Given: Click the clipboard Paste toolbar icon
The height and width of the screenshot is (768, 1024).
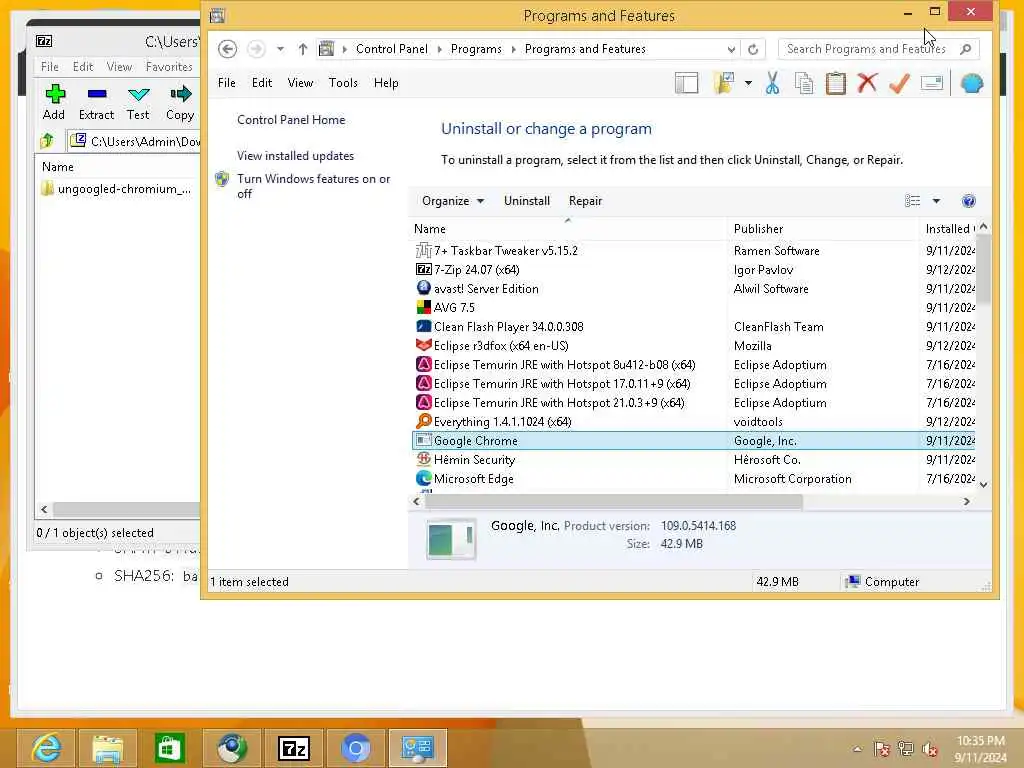Looking at the screenshot, I should coord(835,84).
